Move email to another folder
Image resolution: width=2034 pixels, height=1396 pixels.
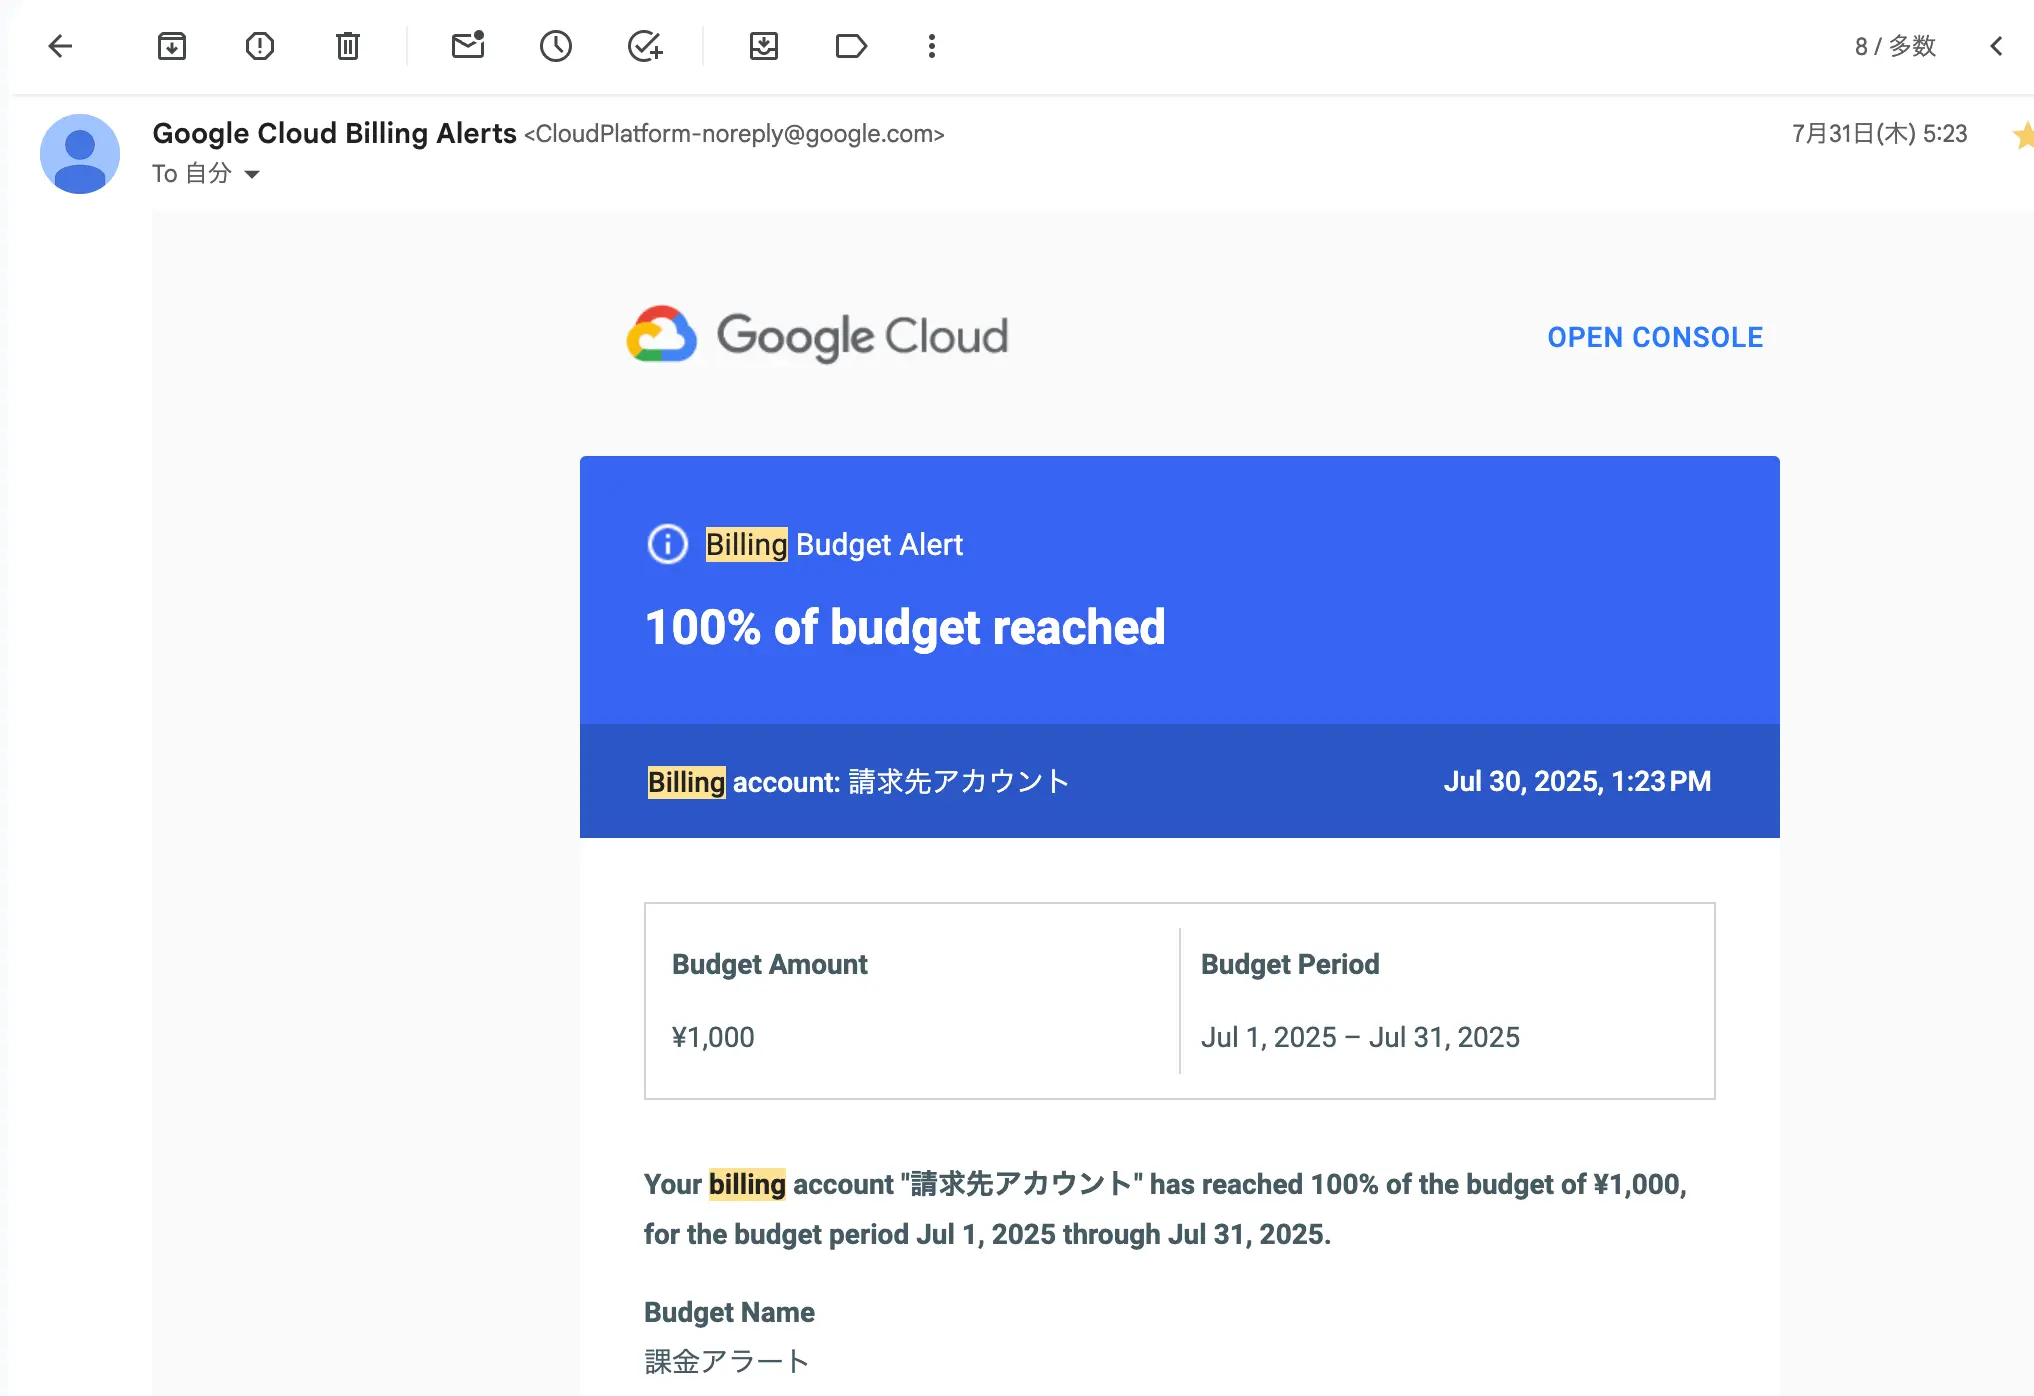click(x=764, y=46)
